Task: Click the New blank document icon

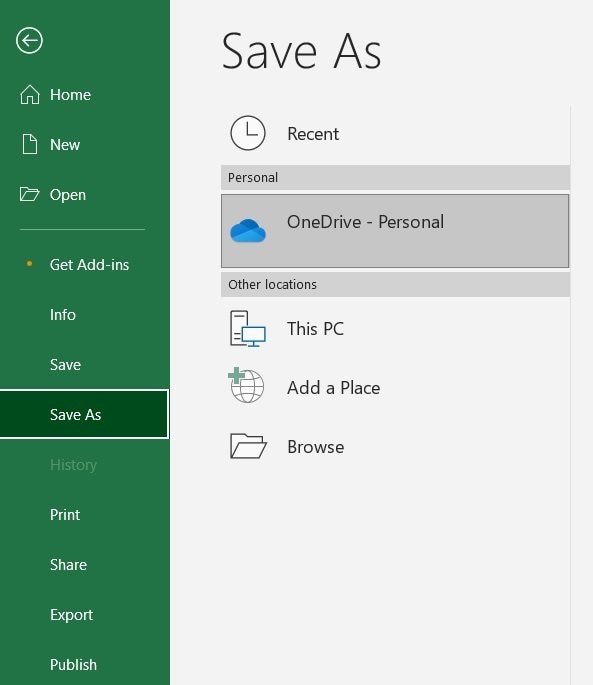Action: pyautogui.click(x=30, y=144)
